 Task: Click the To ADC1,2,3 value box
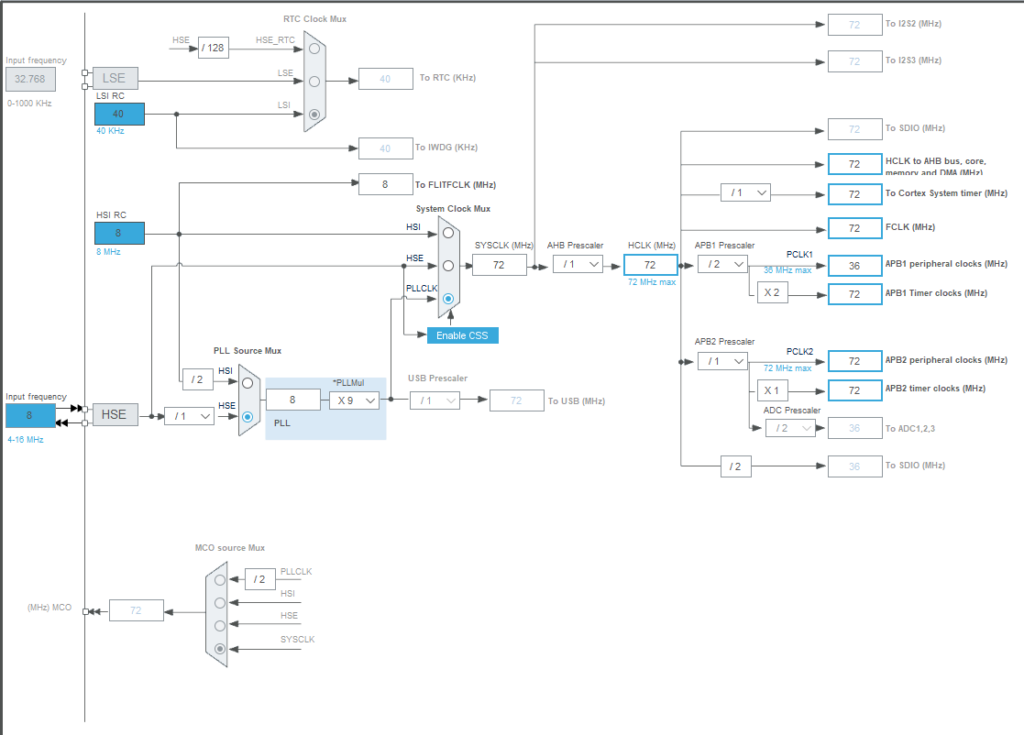click(855, 429)
